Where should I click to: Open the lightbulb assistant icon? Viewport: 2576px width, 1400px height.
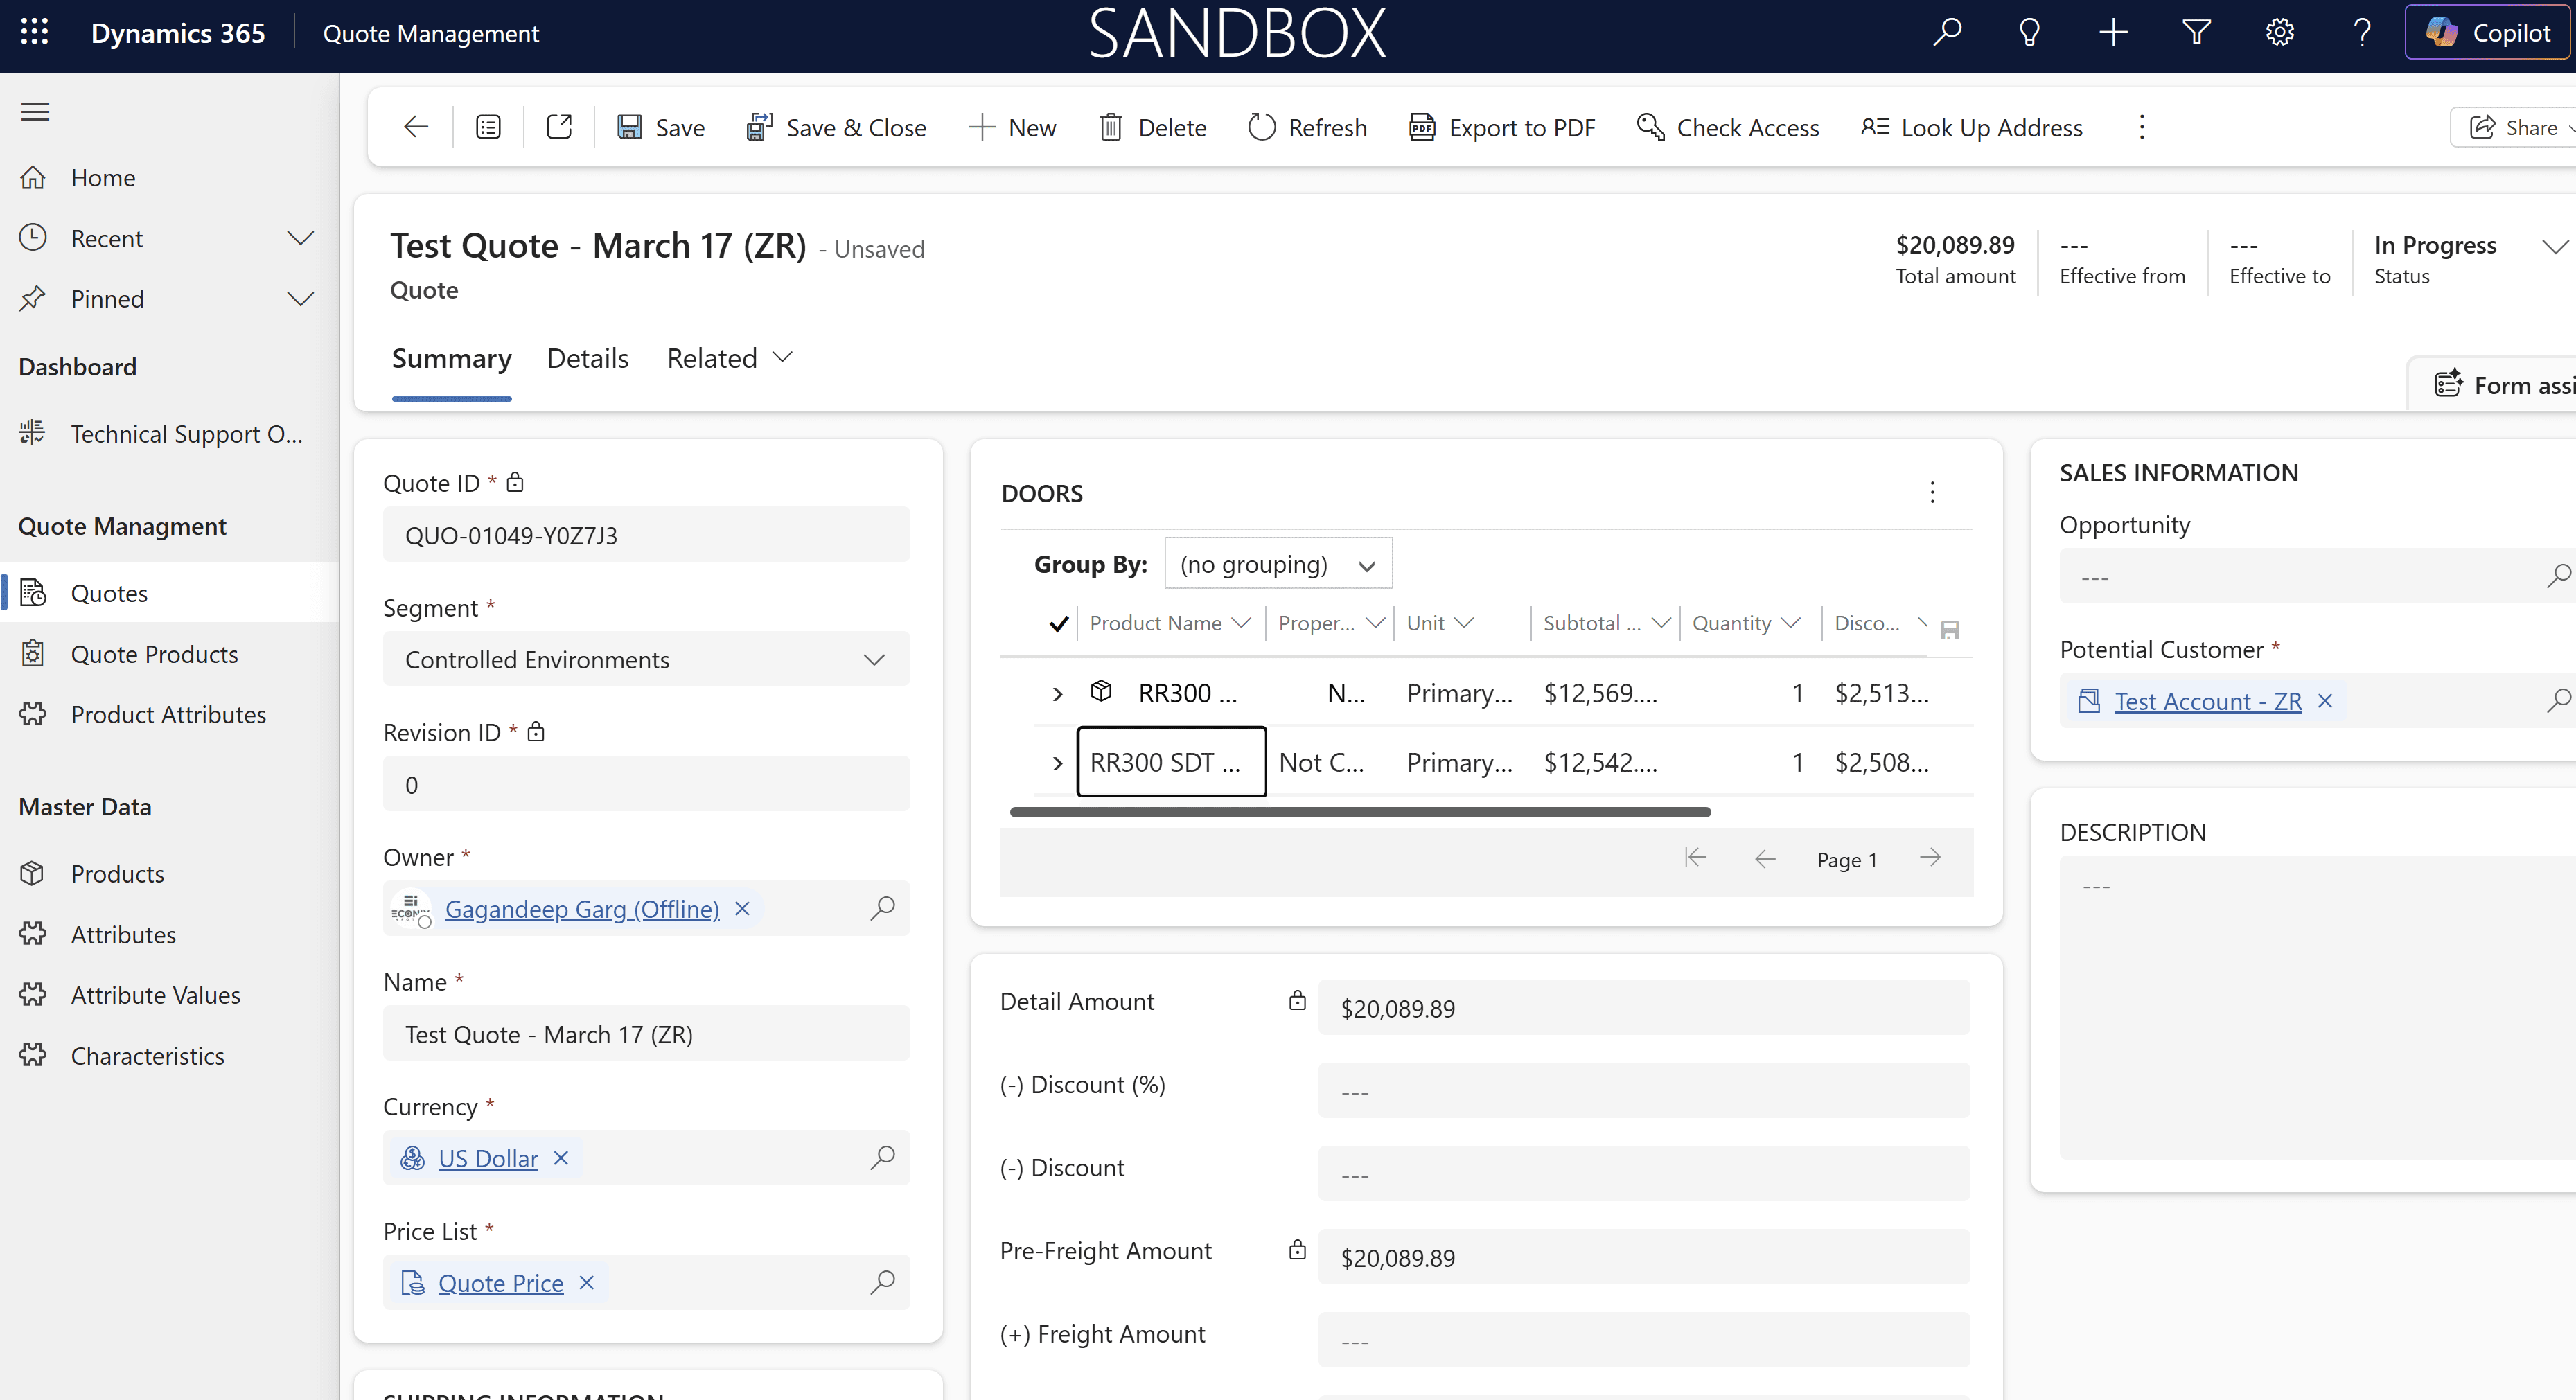2029,32
